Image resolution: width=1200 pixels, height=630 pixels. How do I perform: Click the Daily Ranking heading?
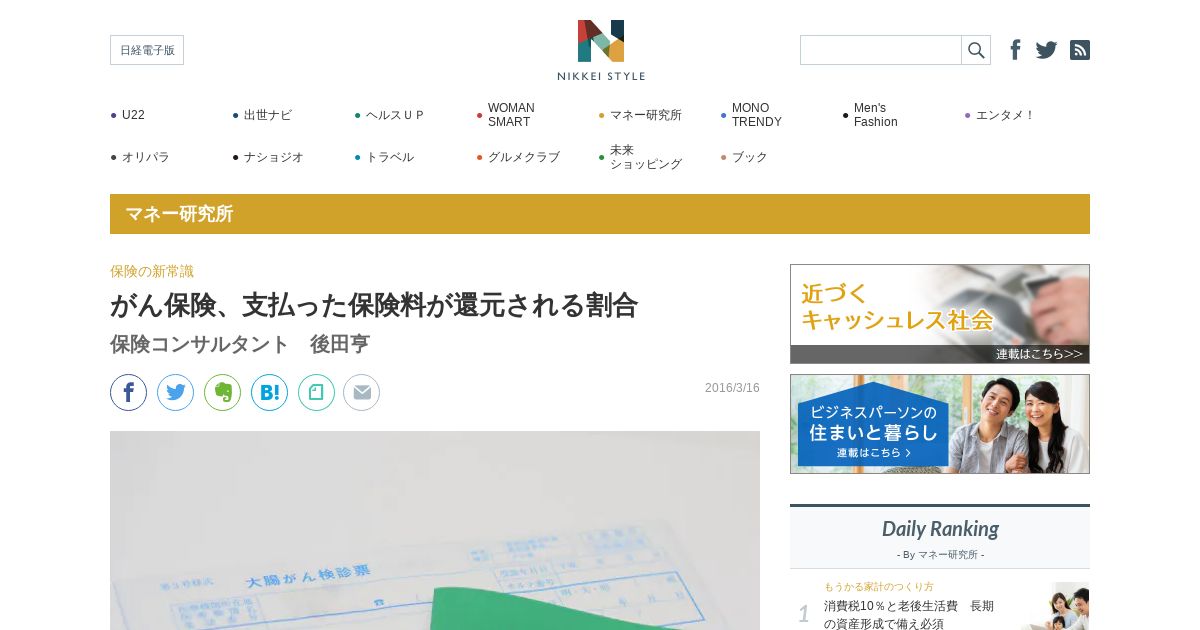click(940, 529)
